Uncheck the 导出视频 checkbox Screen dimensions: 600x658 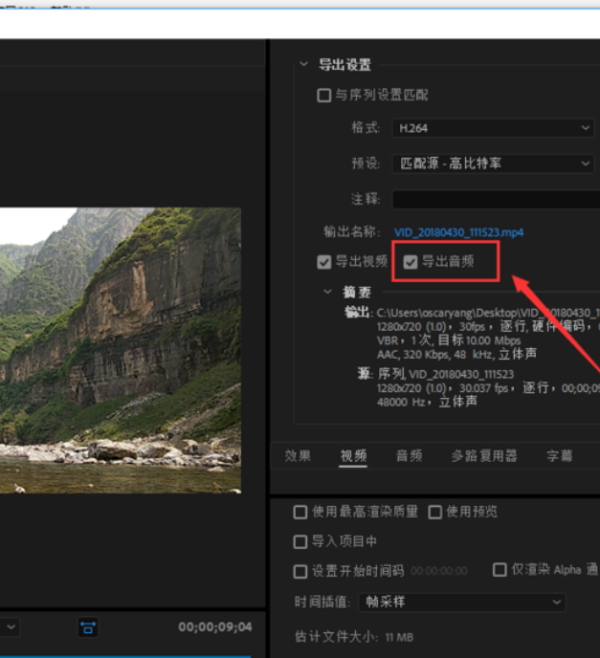tap(324, 262)
